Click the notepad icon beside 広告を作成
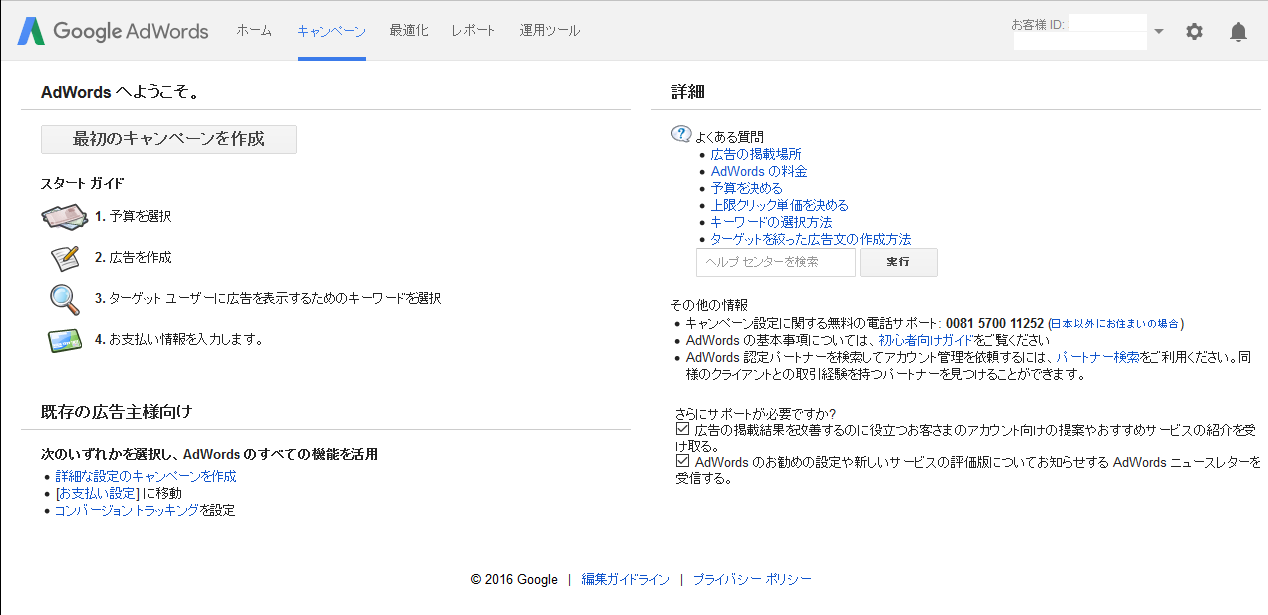 65,258
